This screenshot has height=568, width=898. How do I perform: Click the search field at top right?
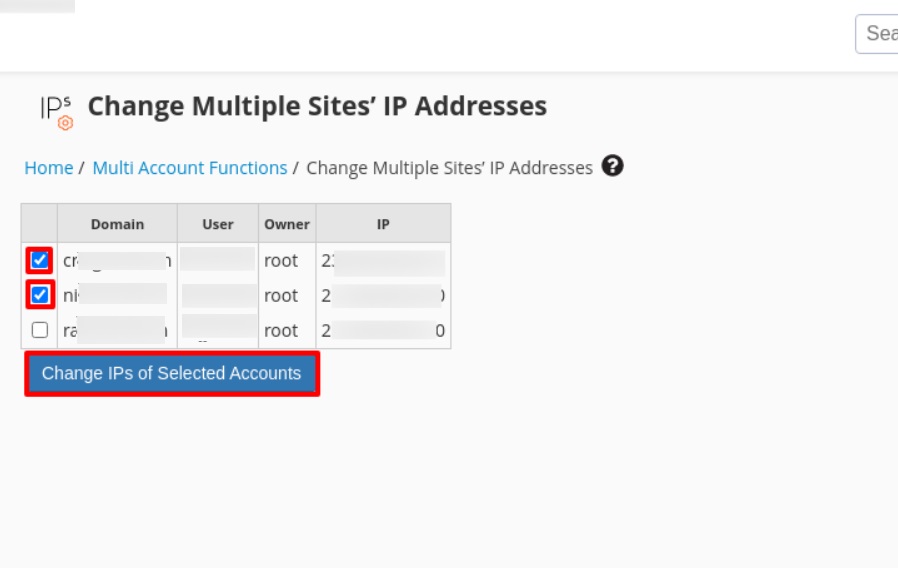[876, 34]
